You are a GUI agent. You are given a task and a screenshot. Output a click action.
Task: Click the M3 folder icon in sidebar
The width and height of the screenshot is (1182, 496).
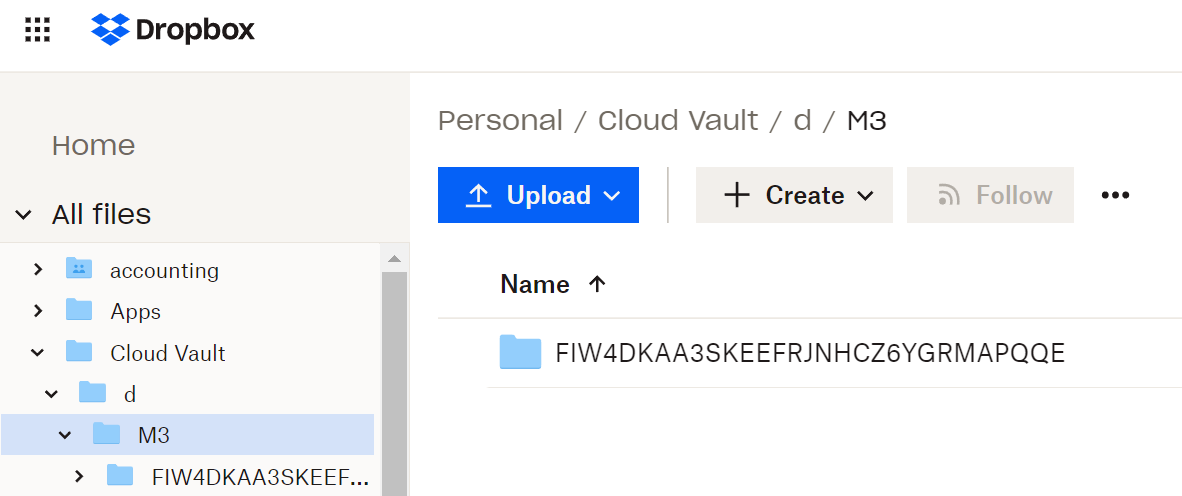[x=106, y=434]
